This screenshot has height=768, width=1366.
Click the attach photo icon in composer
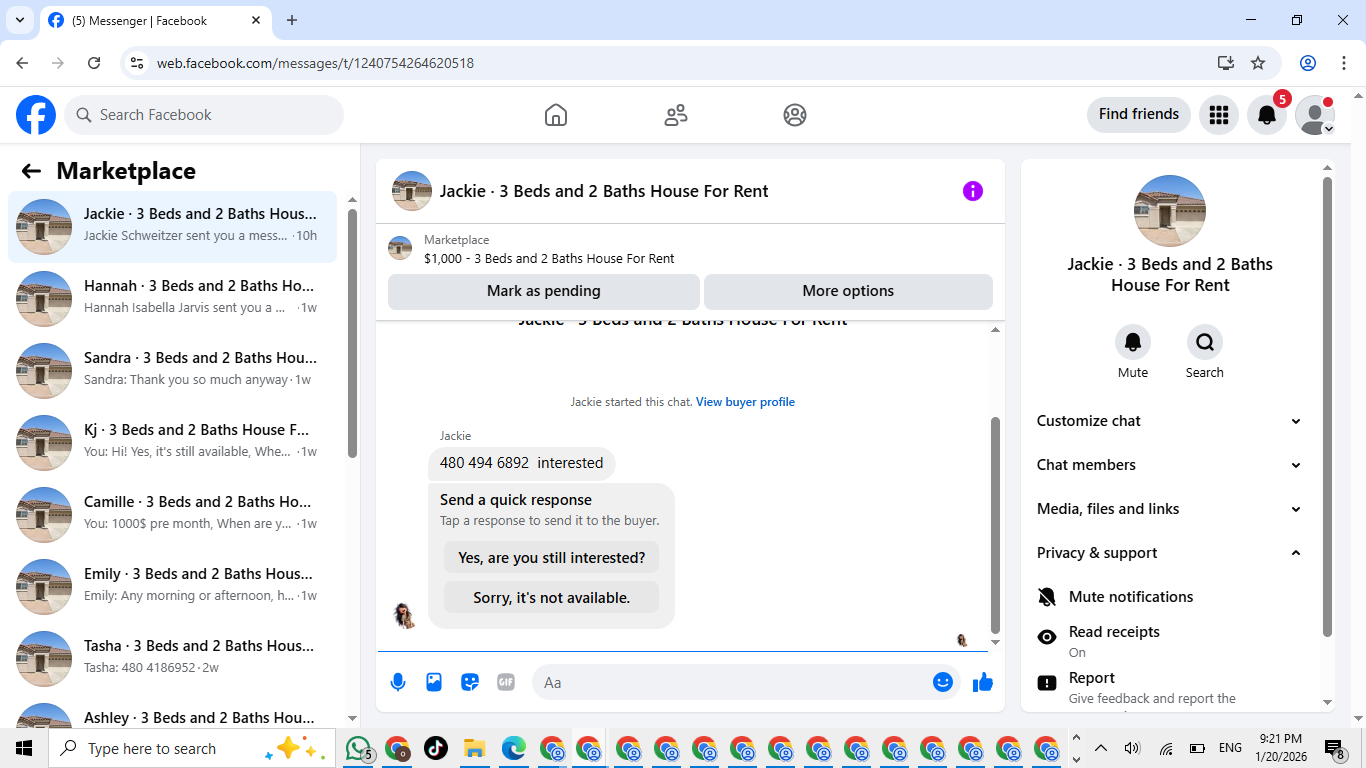point(434,682)
